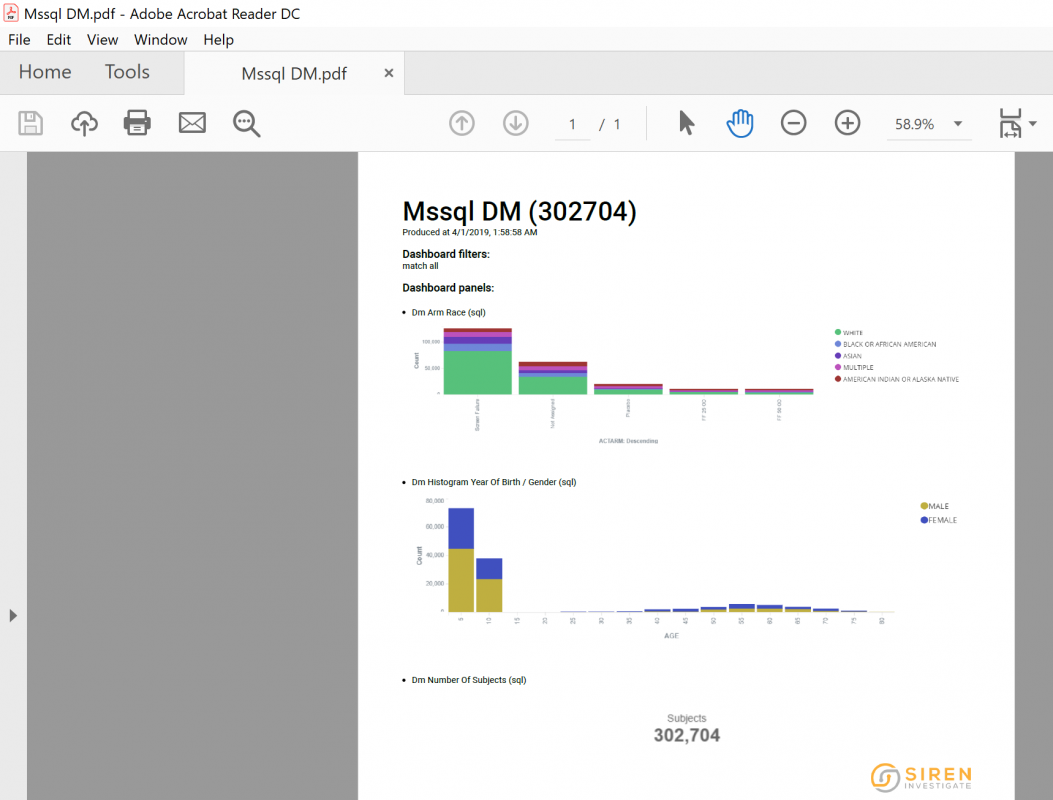This screenshot has height=800, width=1053.
Task: Click the AGE axis label
Action: point(671,635)
